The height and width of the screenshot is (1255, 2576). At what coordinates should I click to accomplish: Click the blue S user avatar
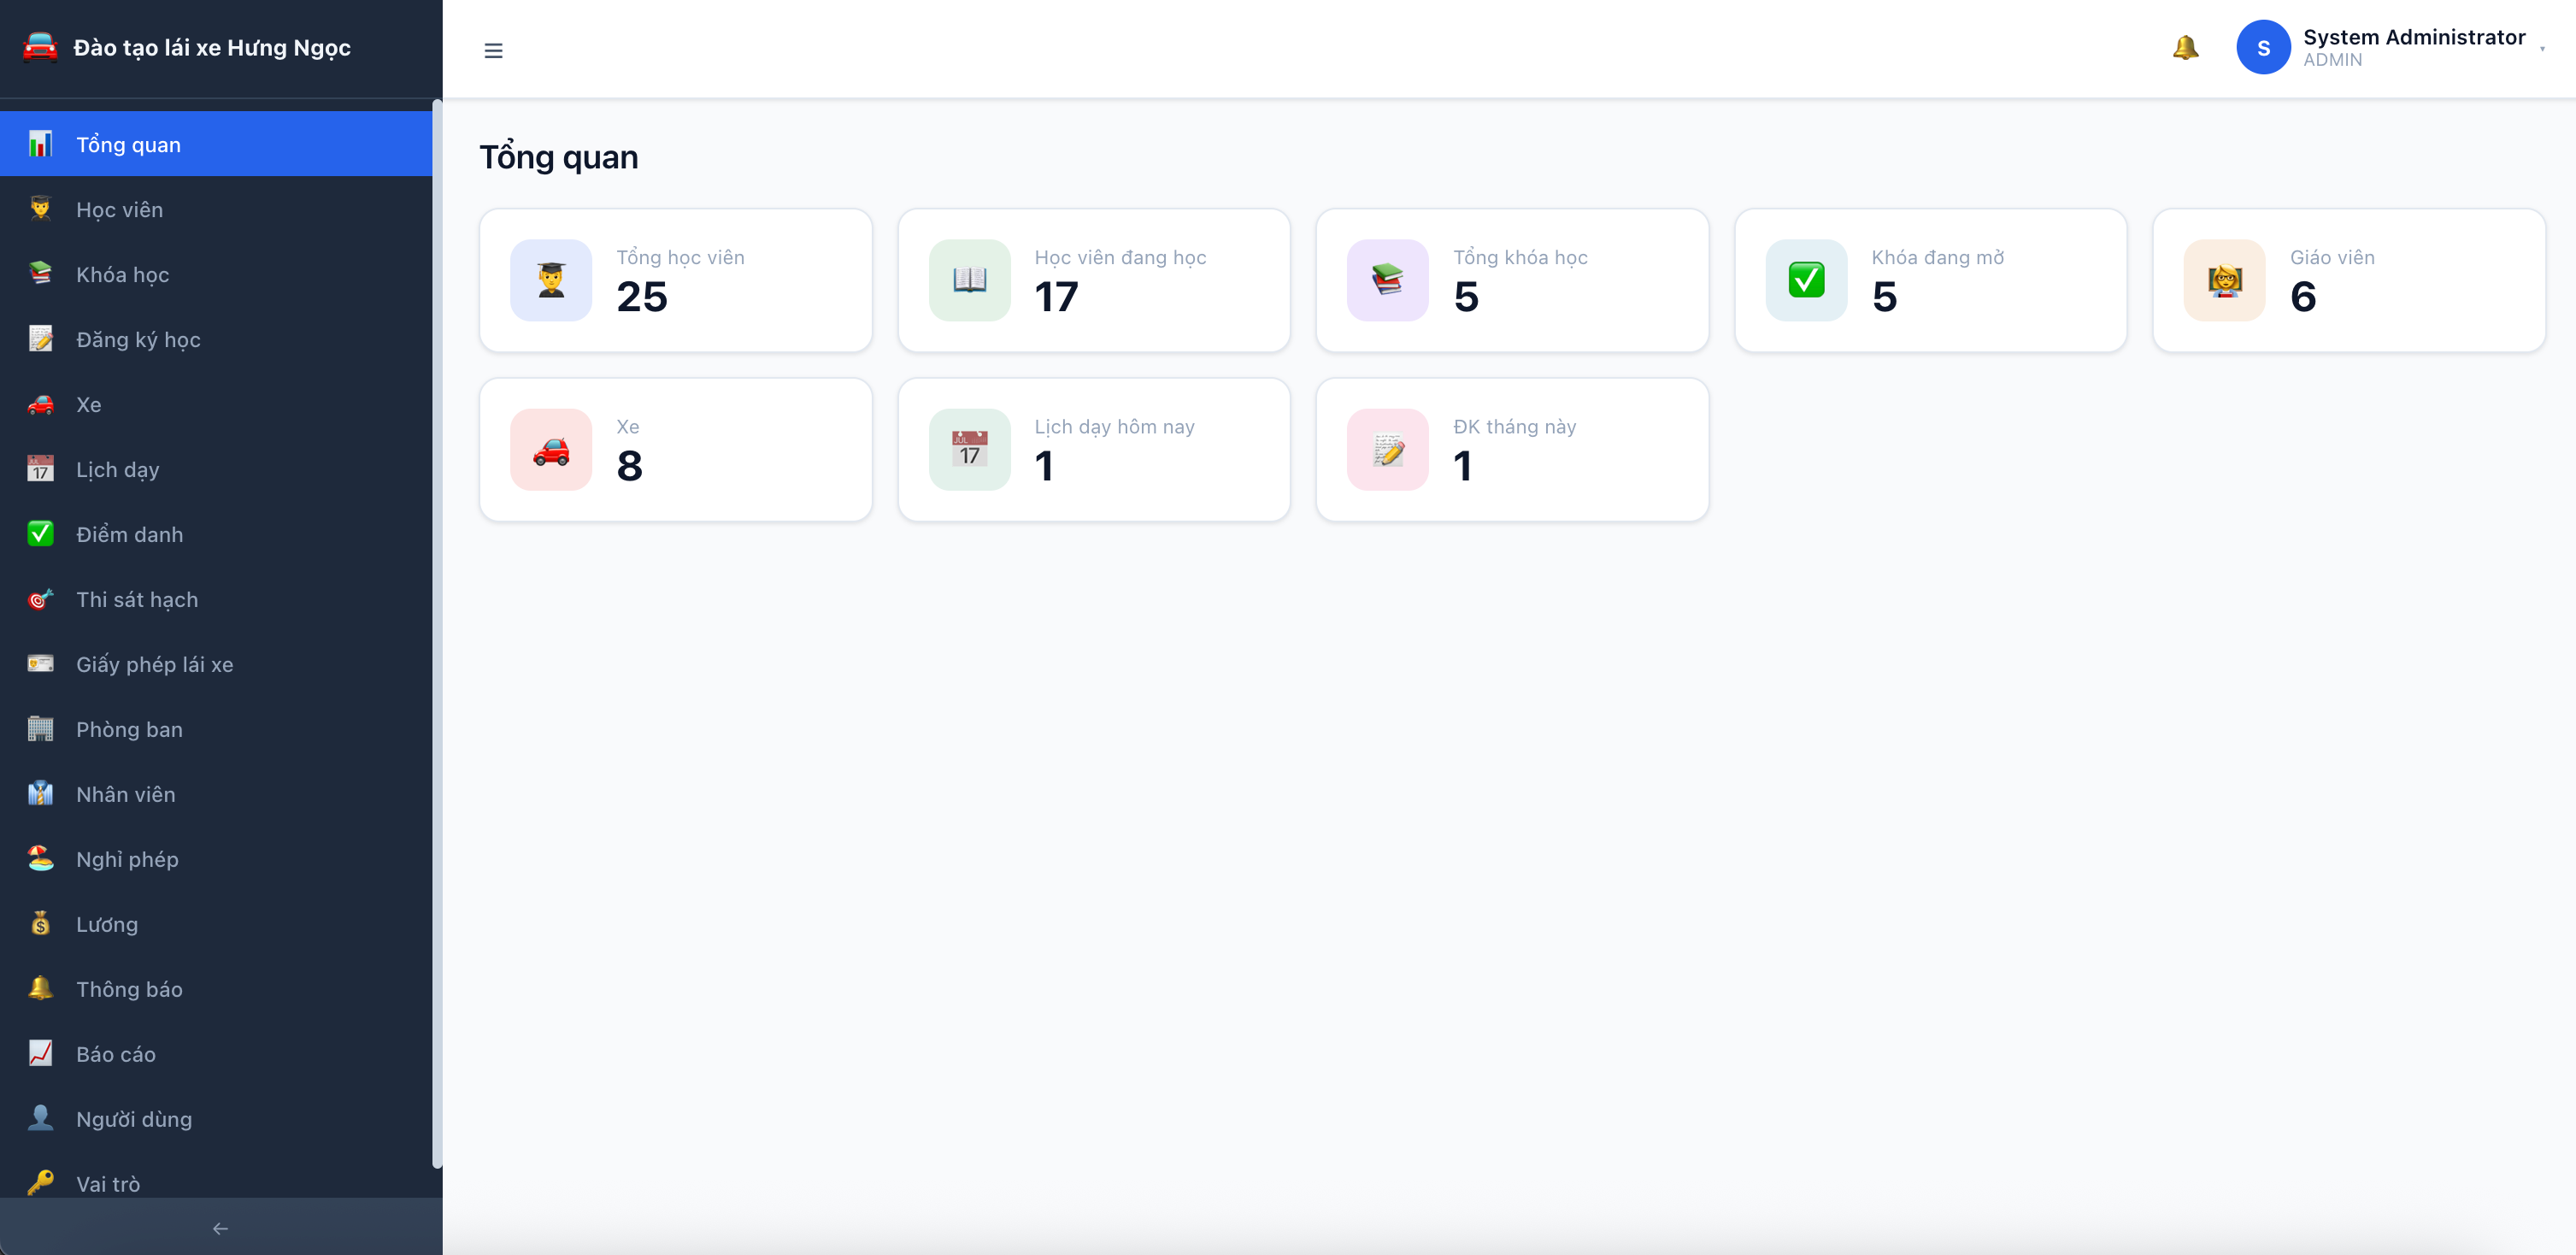coord(2263,47)
